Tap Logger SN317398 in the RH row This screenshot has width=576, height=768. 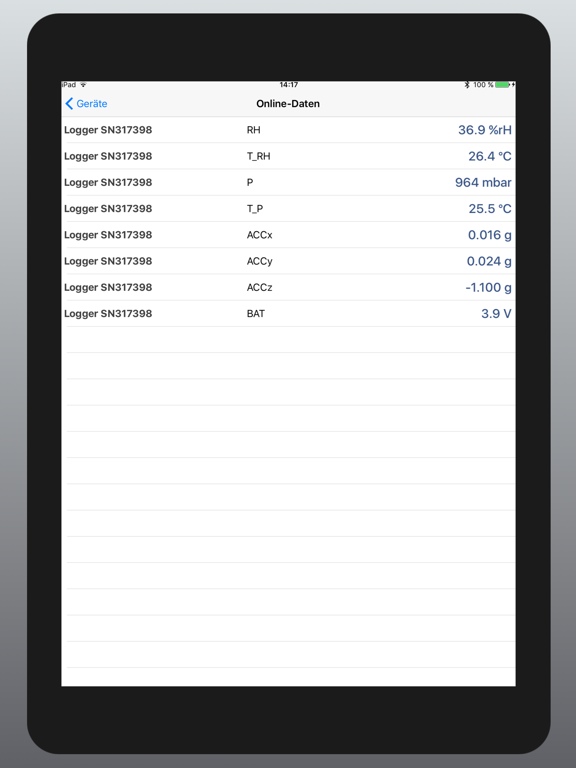(x=108, y=130)
